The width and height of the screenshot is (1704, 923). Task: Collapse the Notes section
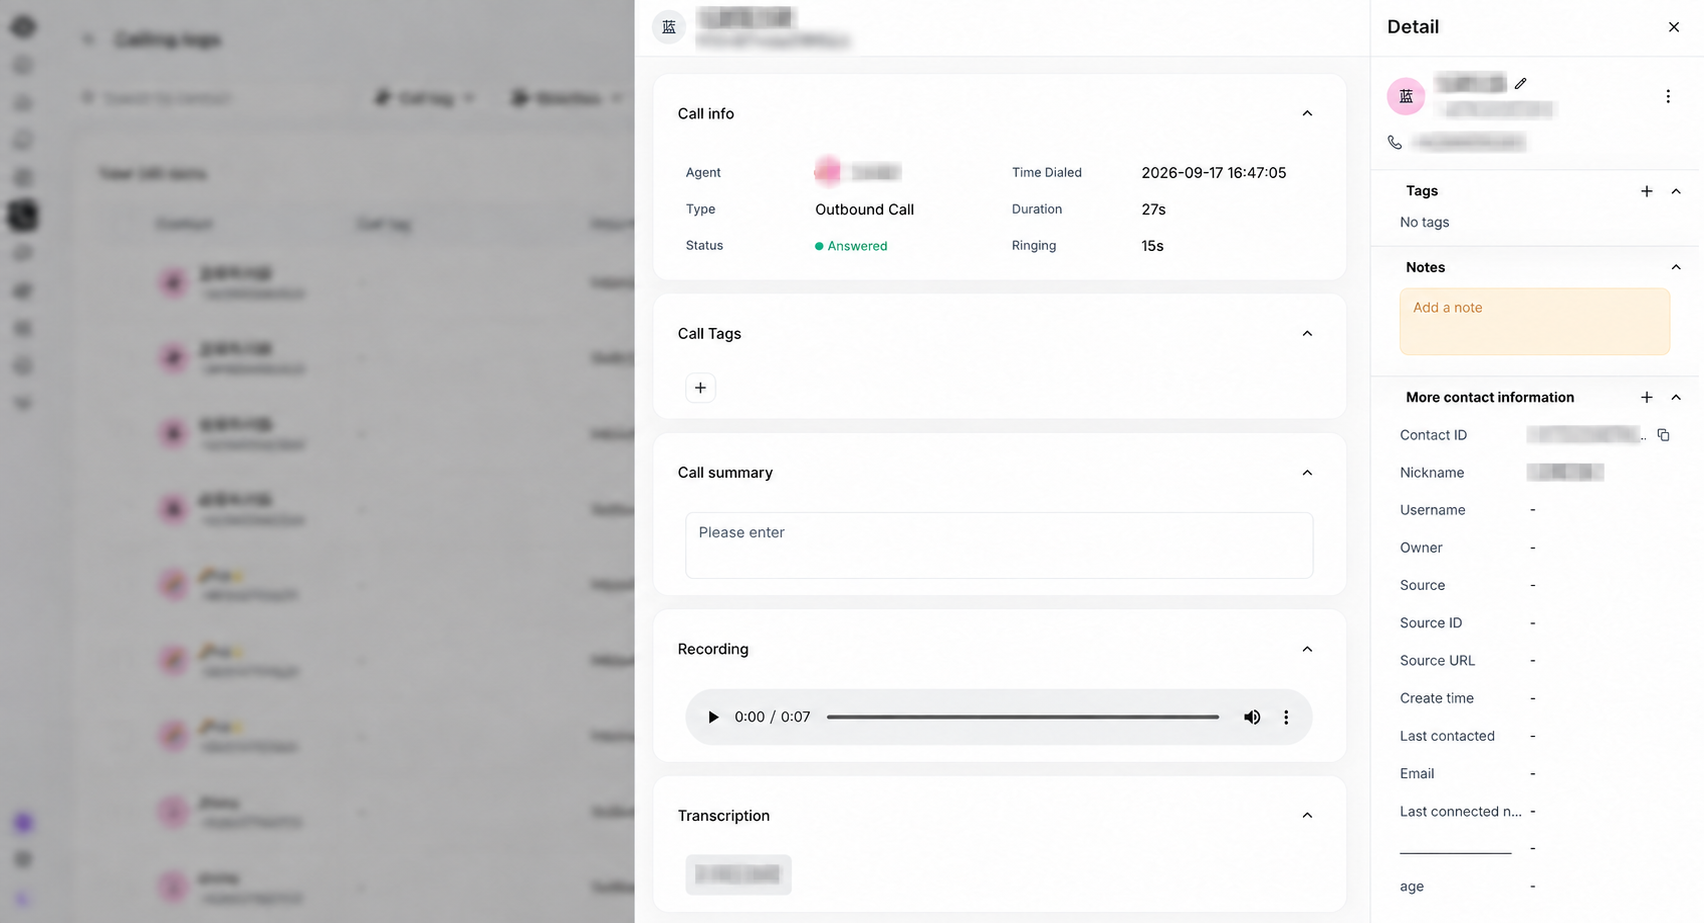click(1676, 267)
